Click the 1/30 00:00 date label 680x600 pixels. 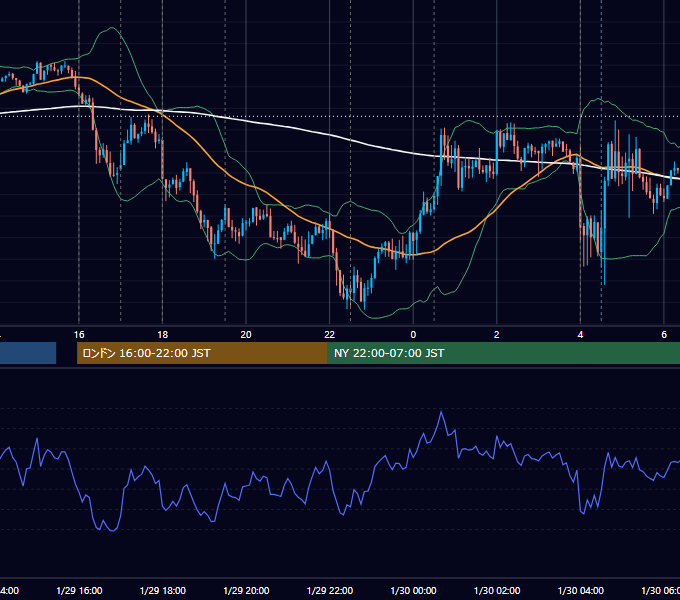tap(413, 590)
